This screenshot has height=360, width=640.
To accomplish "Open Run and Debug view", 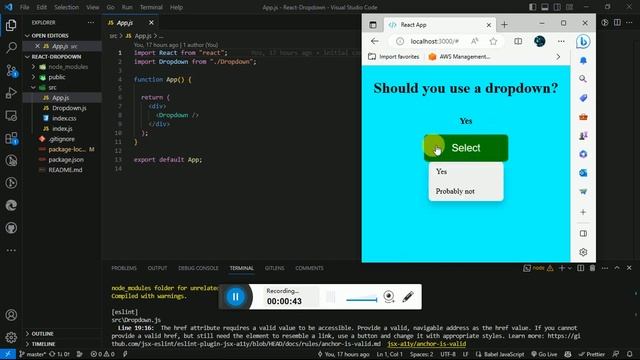I will point(11,93).
